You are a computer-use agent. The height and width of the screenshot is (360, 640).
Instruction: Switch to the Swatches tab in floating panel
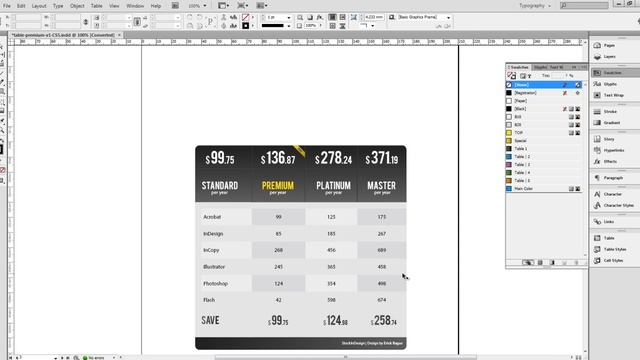click(518, 67)
